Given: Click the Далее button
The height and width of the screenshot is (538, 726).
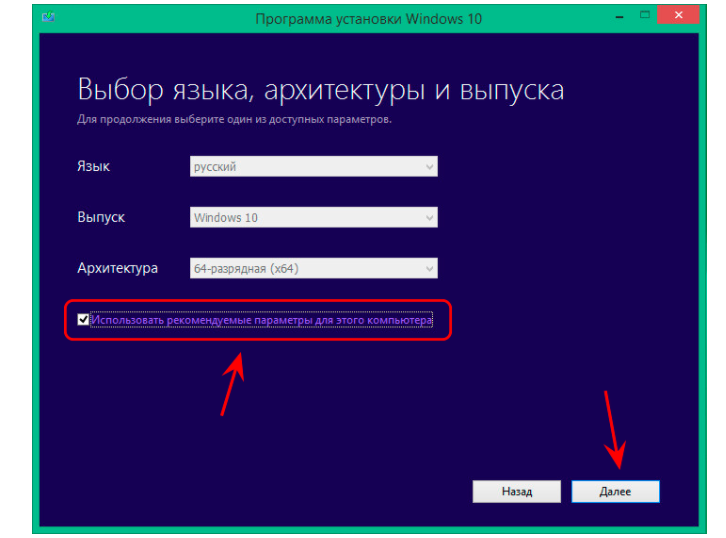Looking at the screenshot, I should click(x=615, y=491).
